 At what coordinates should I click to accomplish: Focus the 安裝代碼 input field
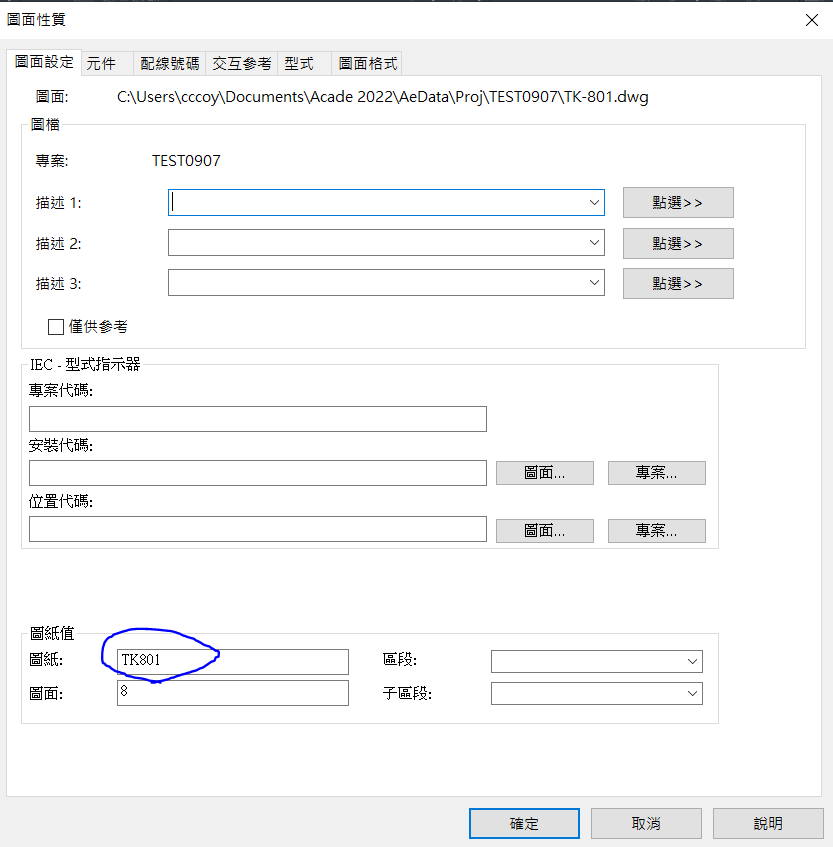(258, 473)
